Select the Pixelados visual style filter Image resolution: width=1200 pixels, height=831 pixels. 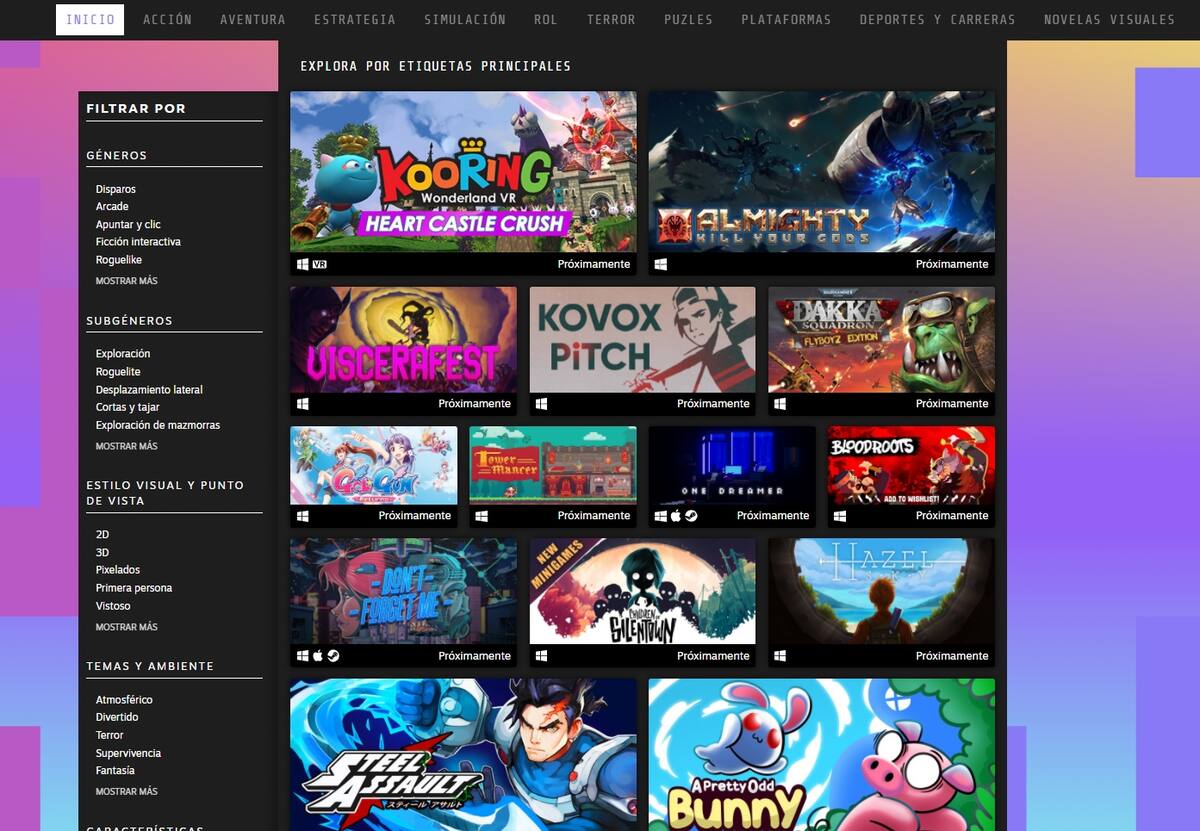click(x=118, y=570)
